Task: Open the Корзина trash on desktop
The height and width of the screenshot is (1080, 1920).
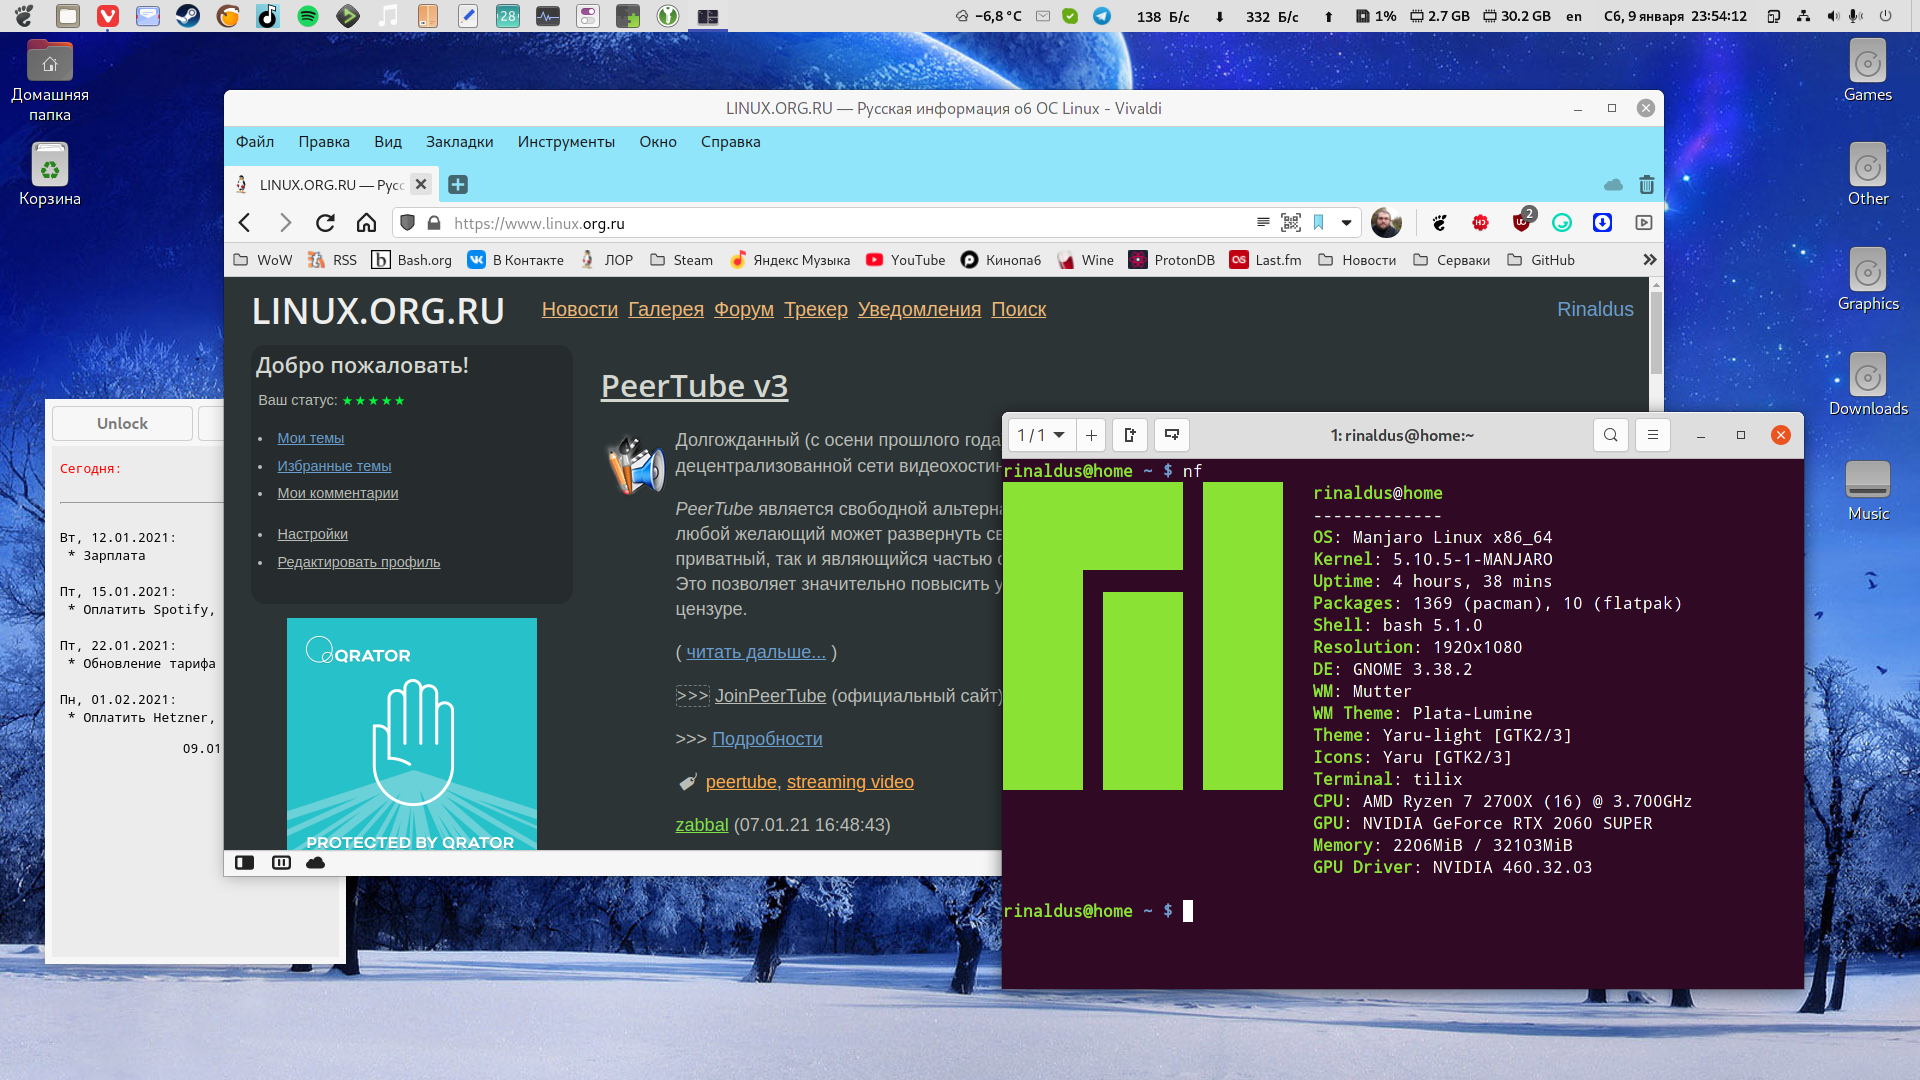Action: pos(49,174)
